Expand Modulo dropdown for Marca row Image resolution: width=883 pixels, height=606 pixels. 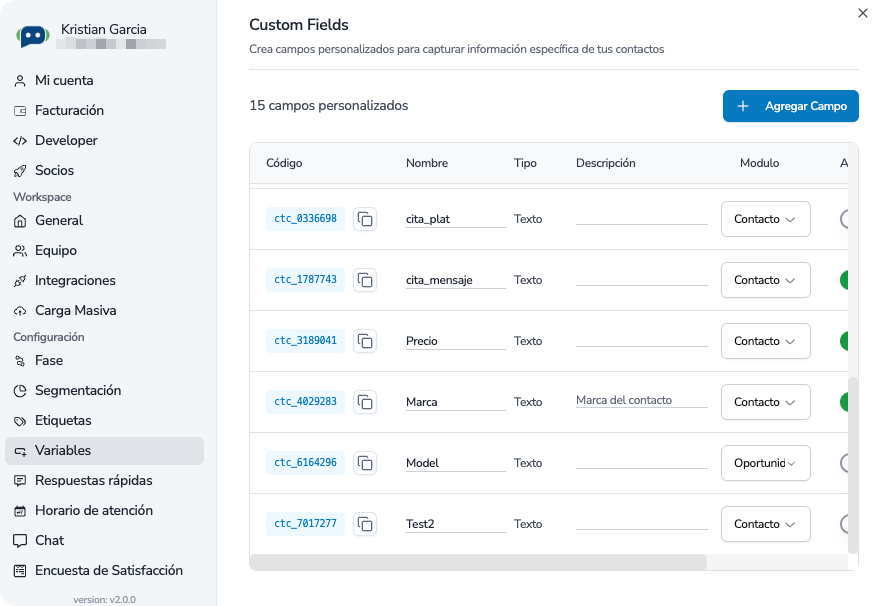[765, 402]
